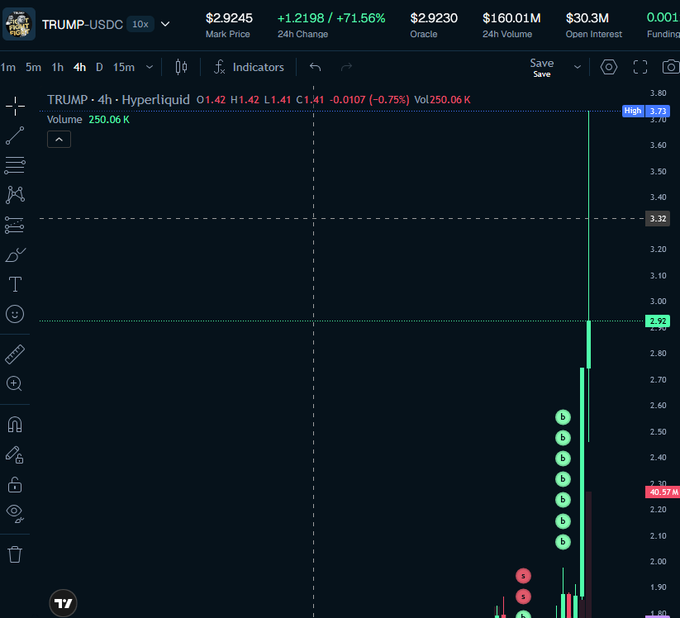Redo the chart action

tap(347, 67)
